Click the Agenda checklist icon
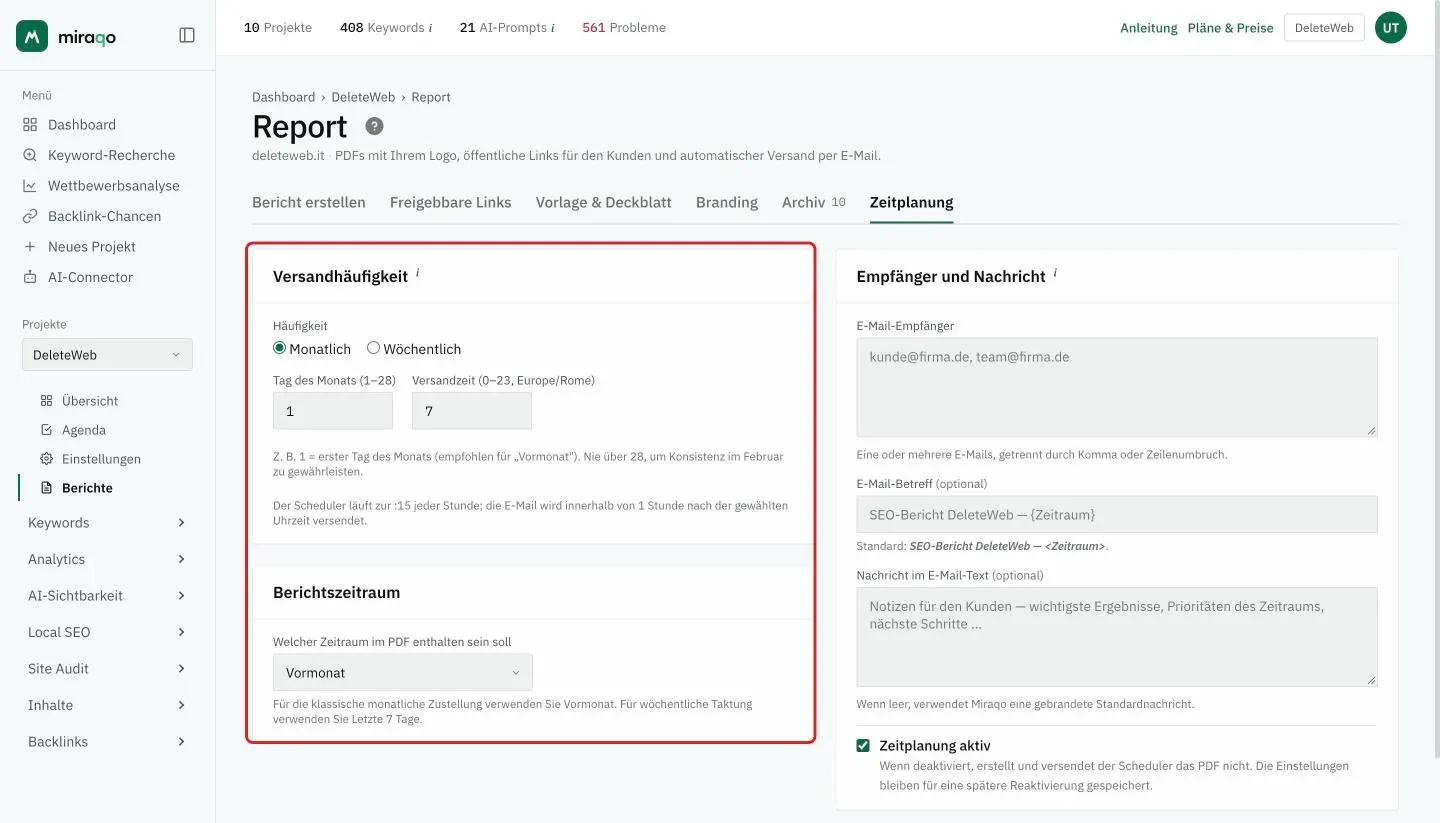The width and height of the screenshot is (1440, 823). 46,430
